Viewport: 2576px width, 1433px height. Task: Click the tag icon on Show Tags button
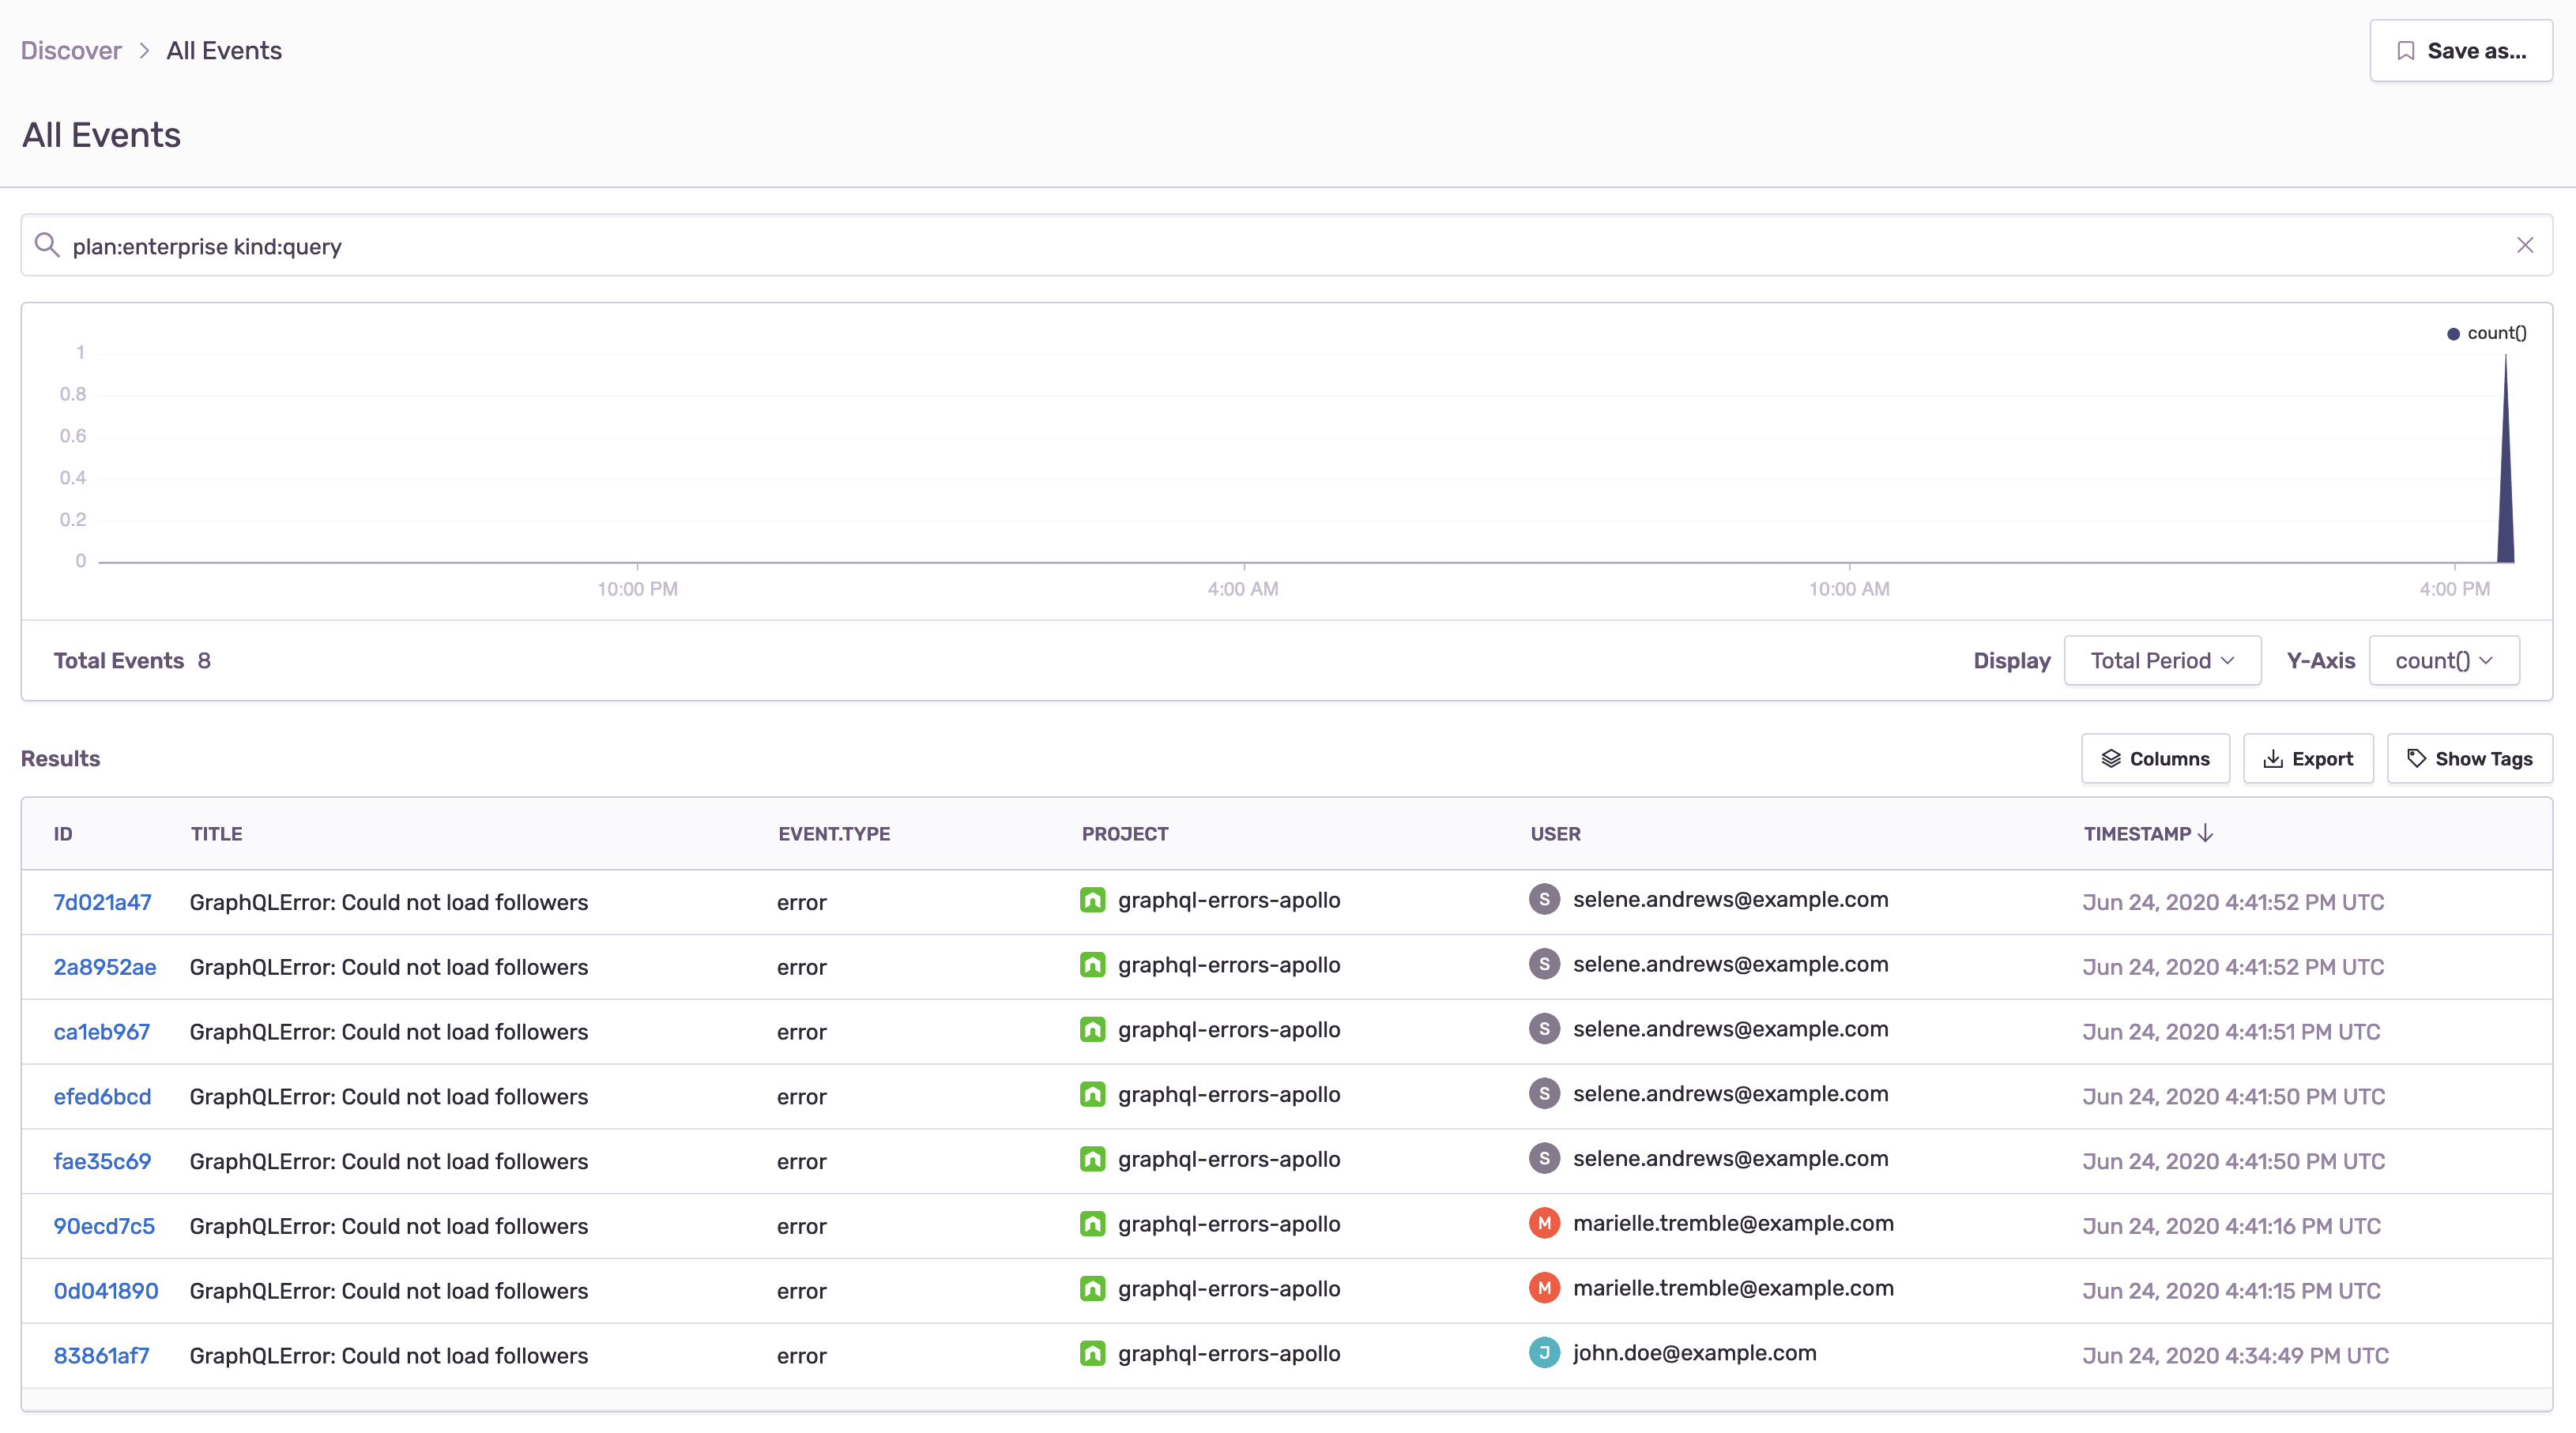pos(2419,758)
